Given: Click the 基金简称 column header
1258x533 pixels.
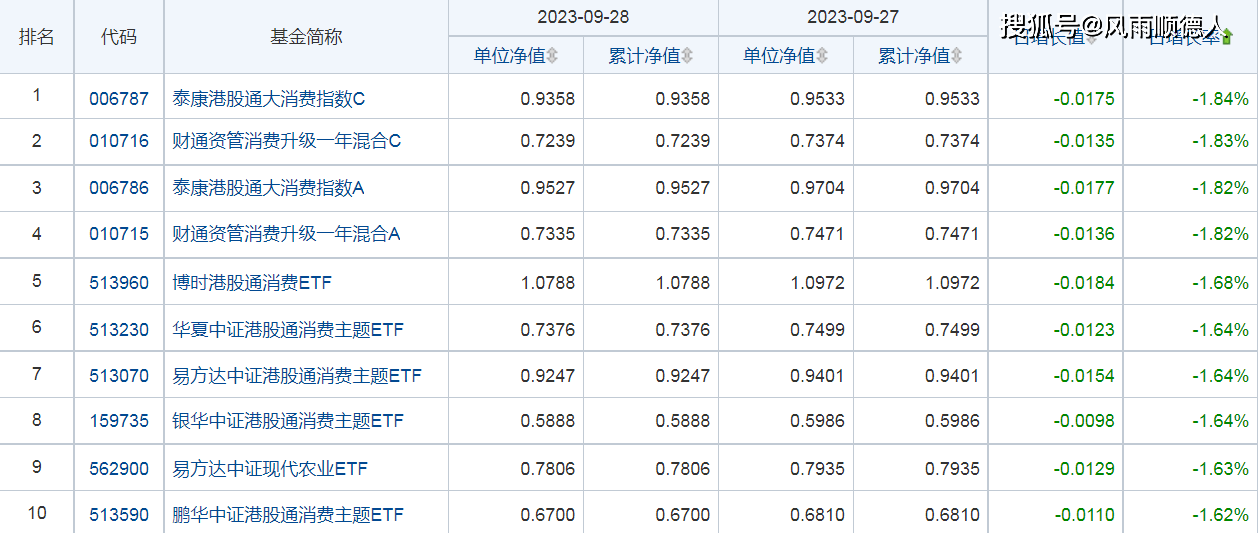Looking at the screenshot, I should coord(306,37).
